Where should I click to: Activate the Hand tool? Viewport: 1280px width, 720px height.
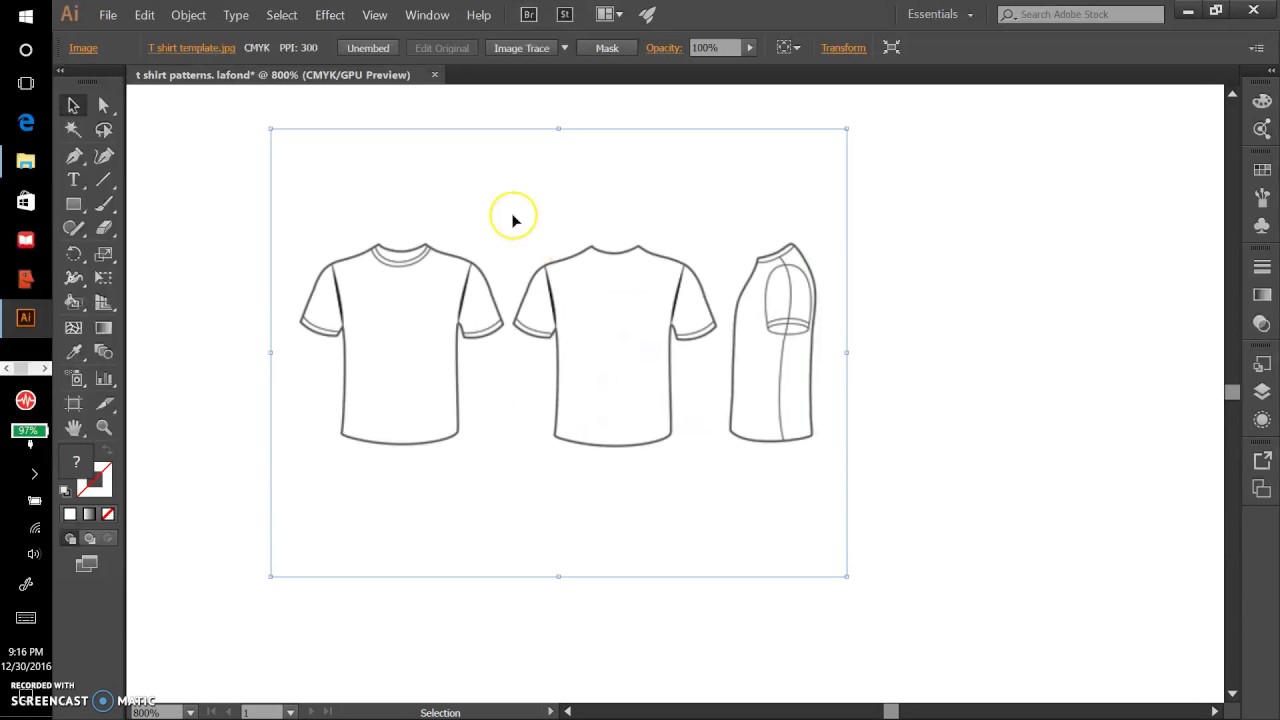point(73,428)
